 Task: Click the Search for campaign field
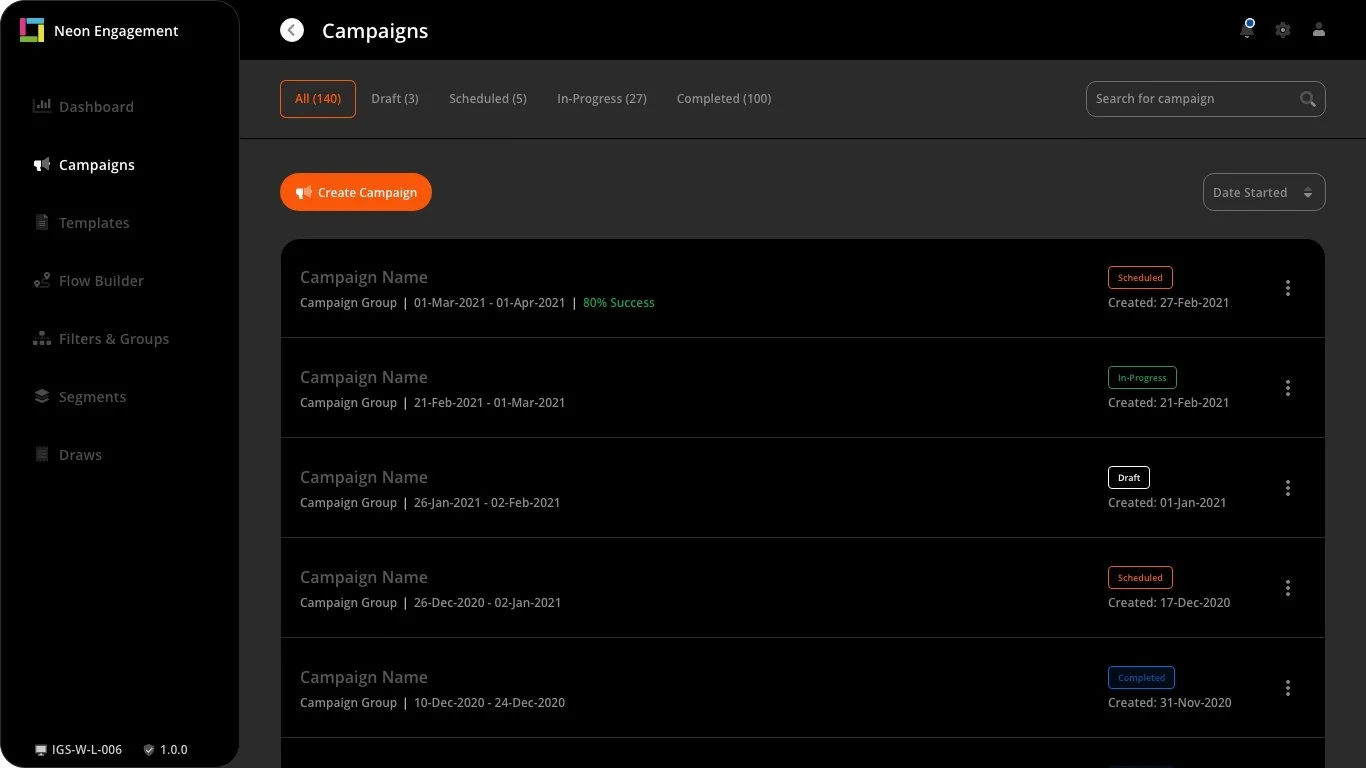pos(1205,99)
